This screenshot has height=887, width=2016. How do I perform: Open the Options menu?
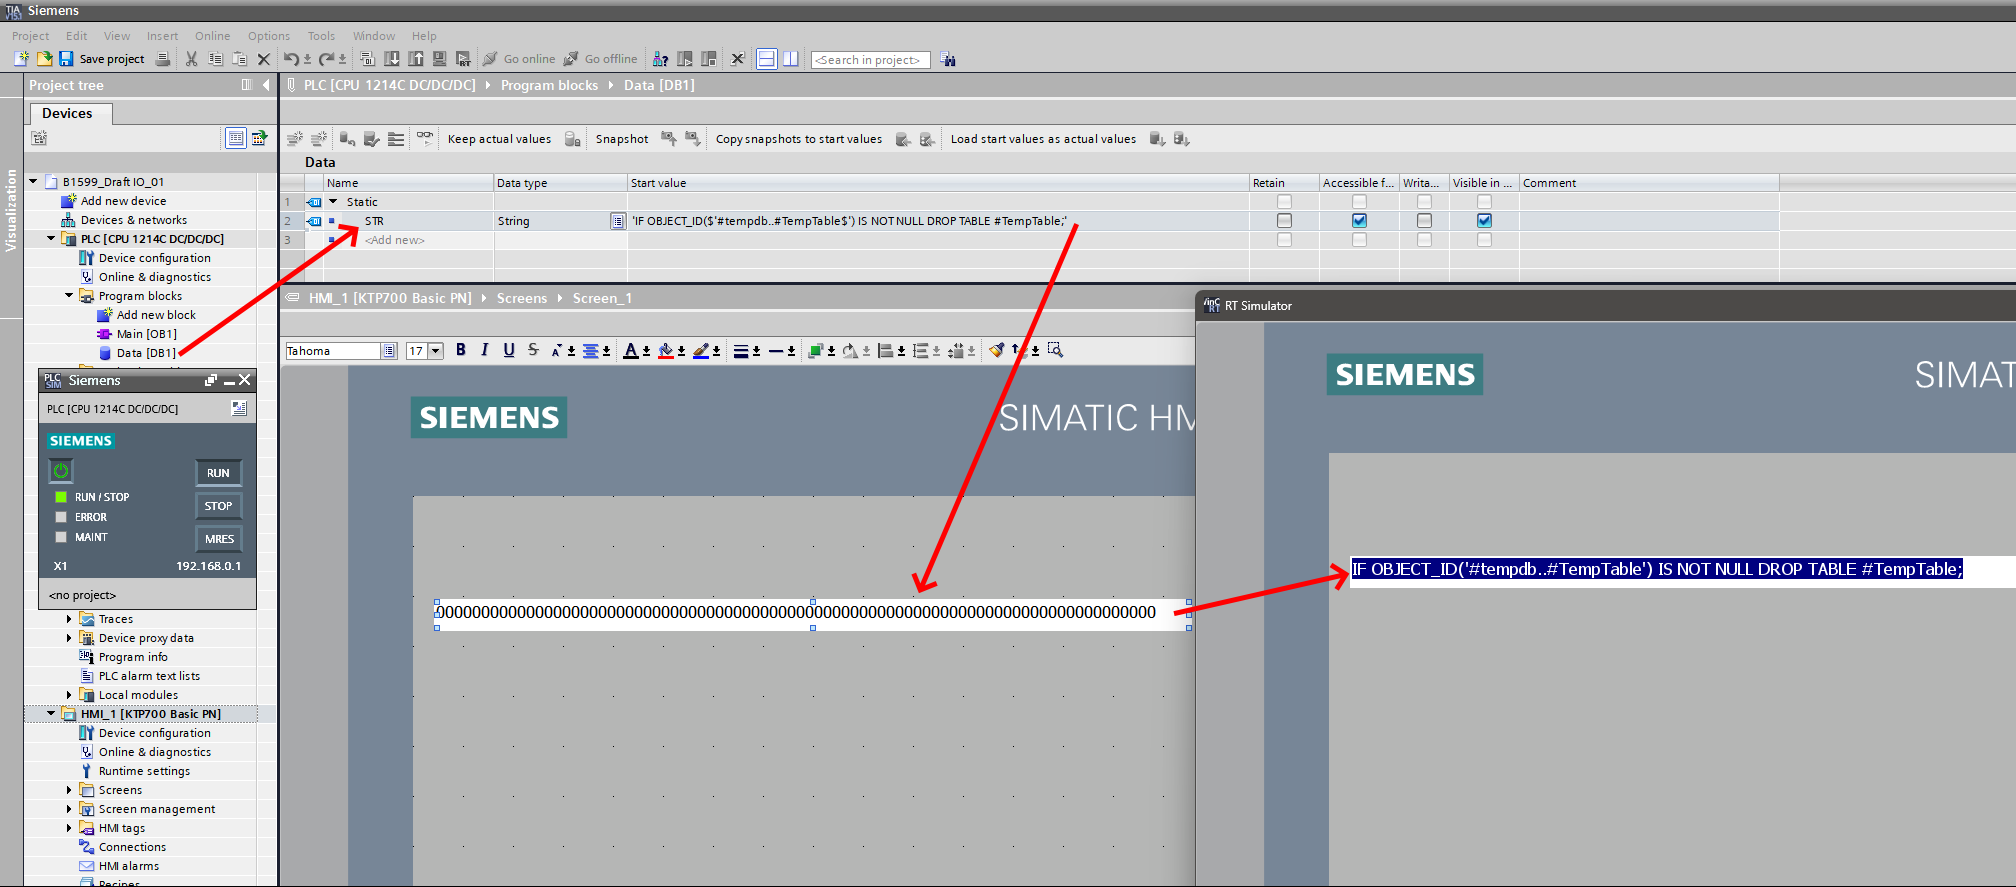pos(269,36)
